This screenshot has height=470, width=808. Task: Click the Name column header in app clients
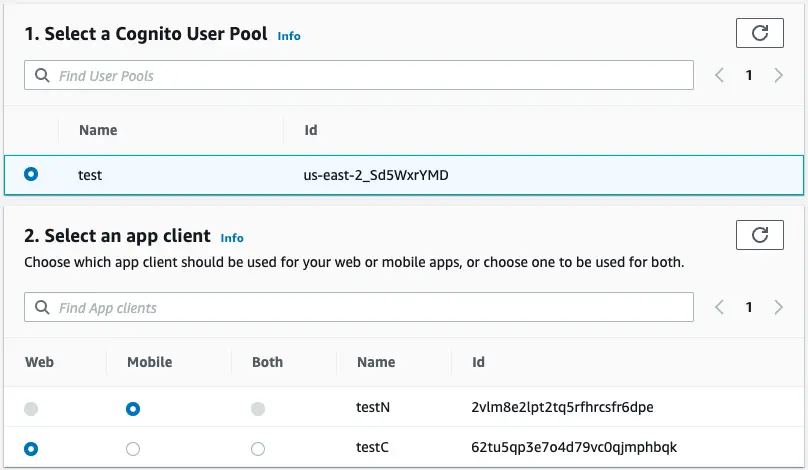click(376, 362)
